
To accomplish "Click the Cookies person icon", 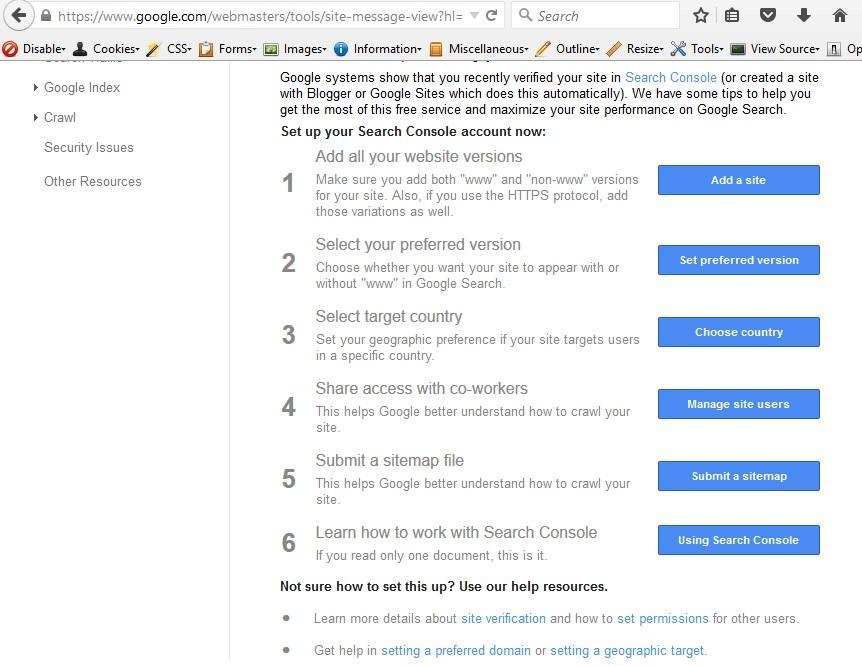I will [80, 49].
